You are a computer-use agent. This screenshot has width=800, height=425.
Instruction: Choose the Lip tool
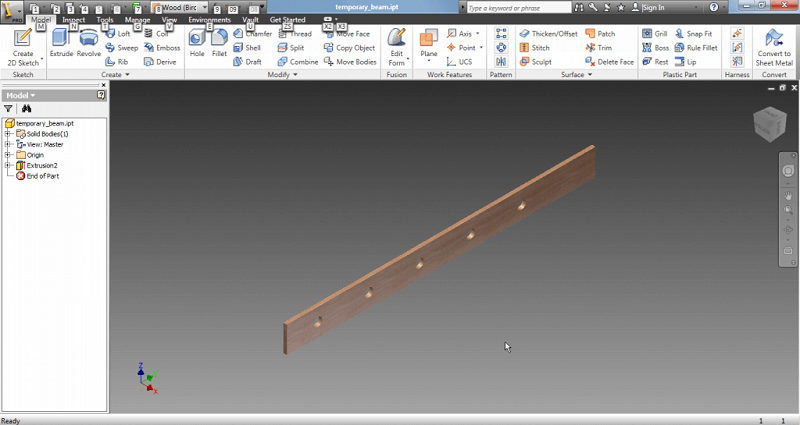685,62
